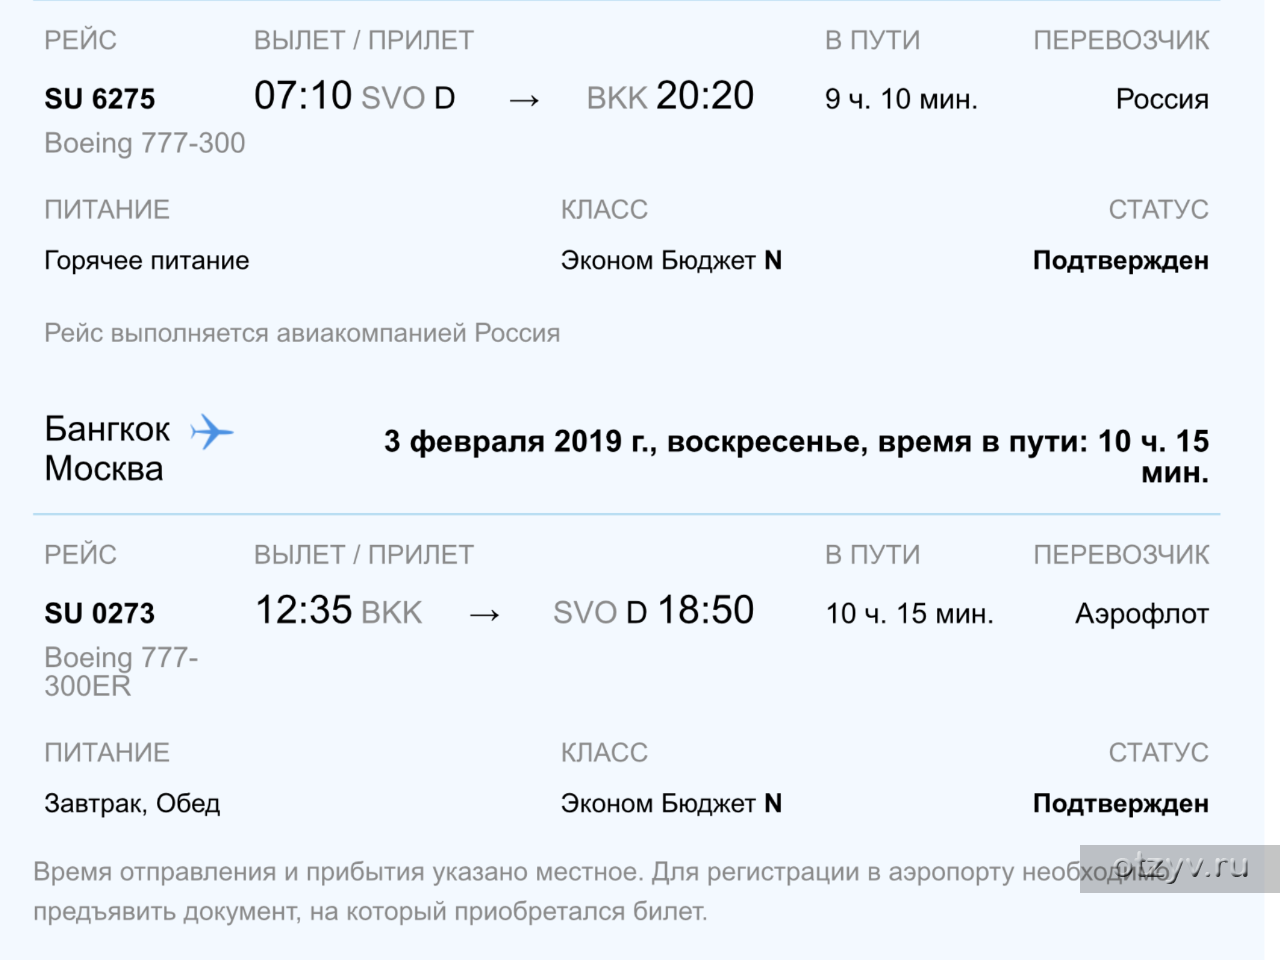The width and height of the screenshot is (1280, 960).
Task: Click SVO D arrival code in second flight
Action: pyautogui.click(x=600, y=612)
